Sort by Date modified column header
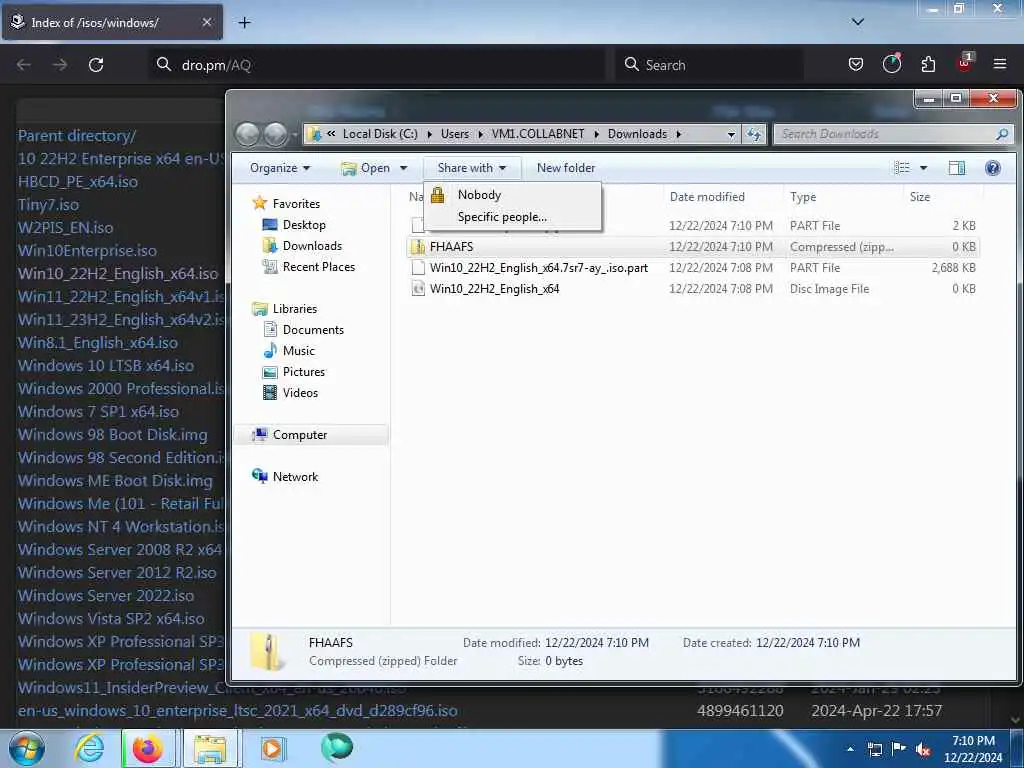This screenshot has width=1024, height=768. pos(707,197)
